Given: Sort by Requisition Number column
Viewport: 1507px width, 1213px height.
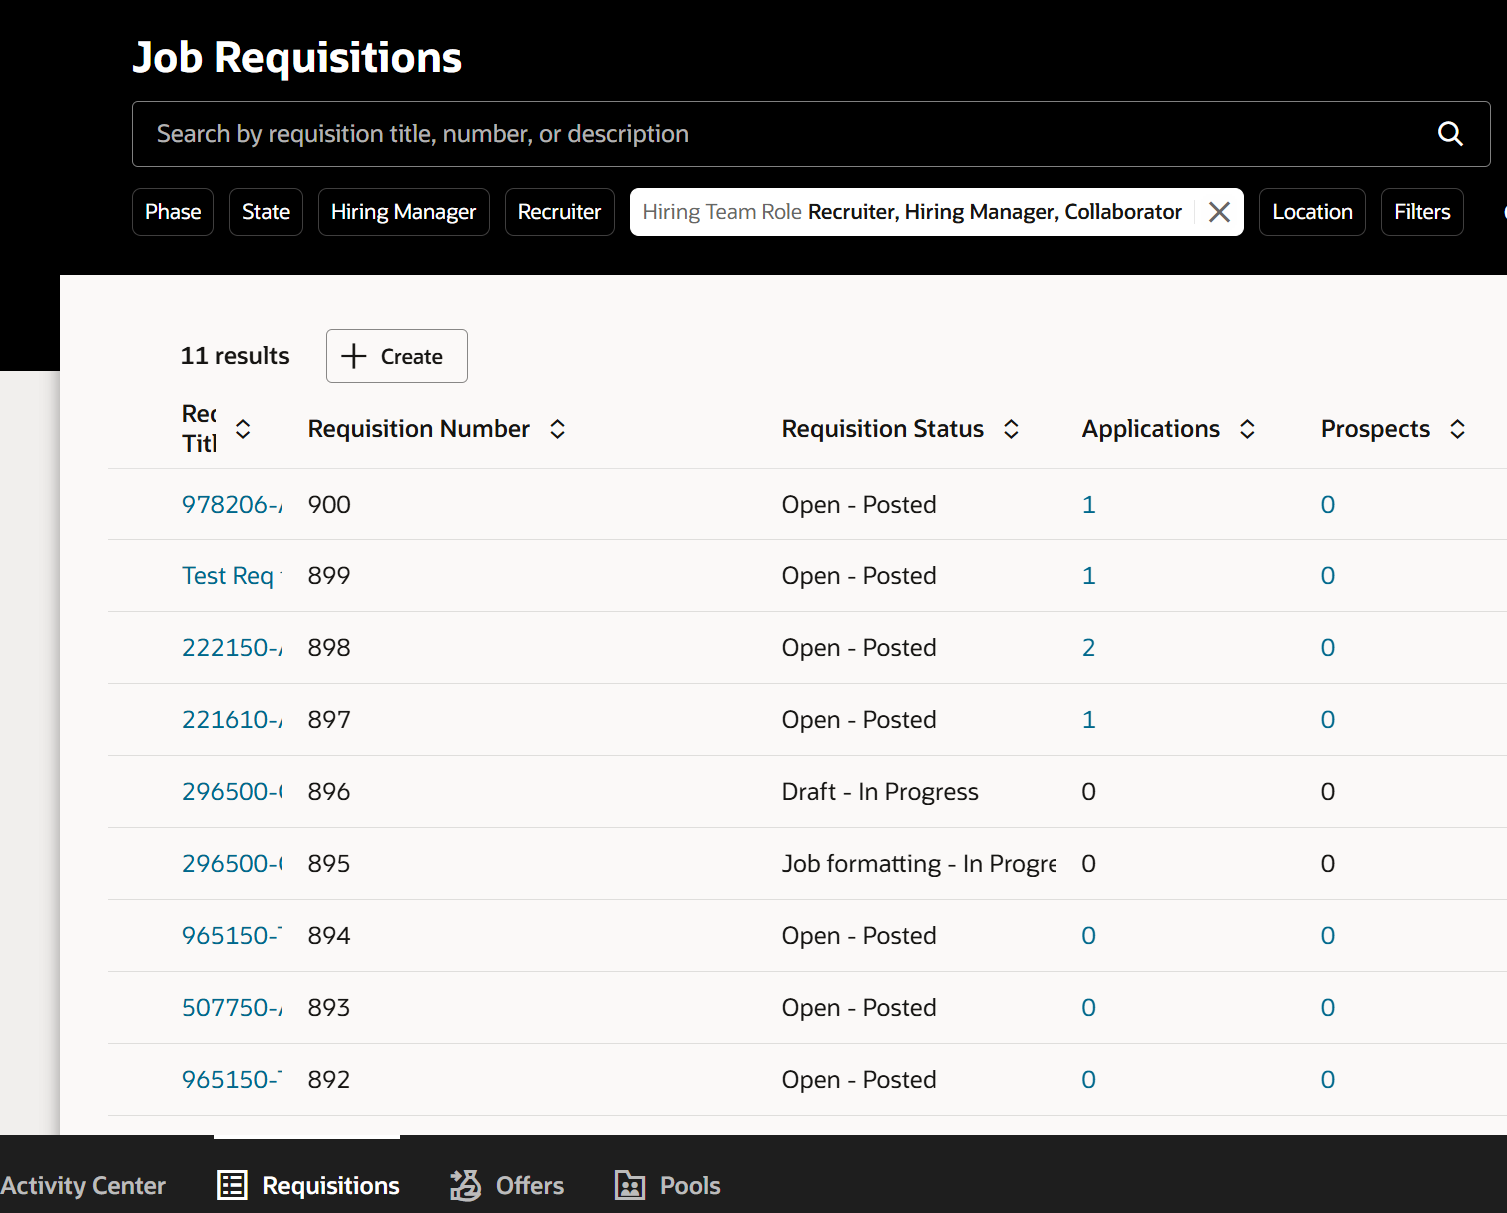Looking at the screenshot, I should coord(558,429).
